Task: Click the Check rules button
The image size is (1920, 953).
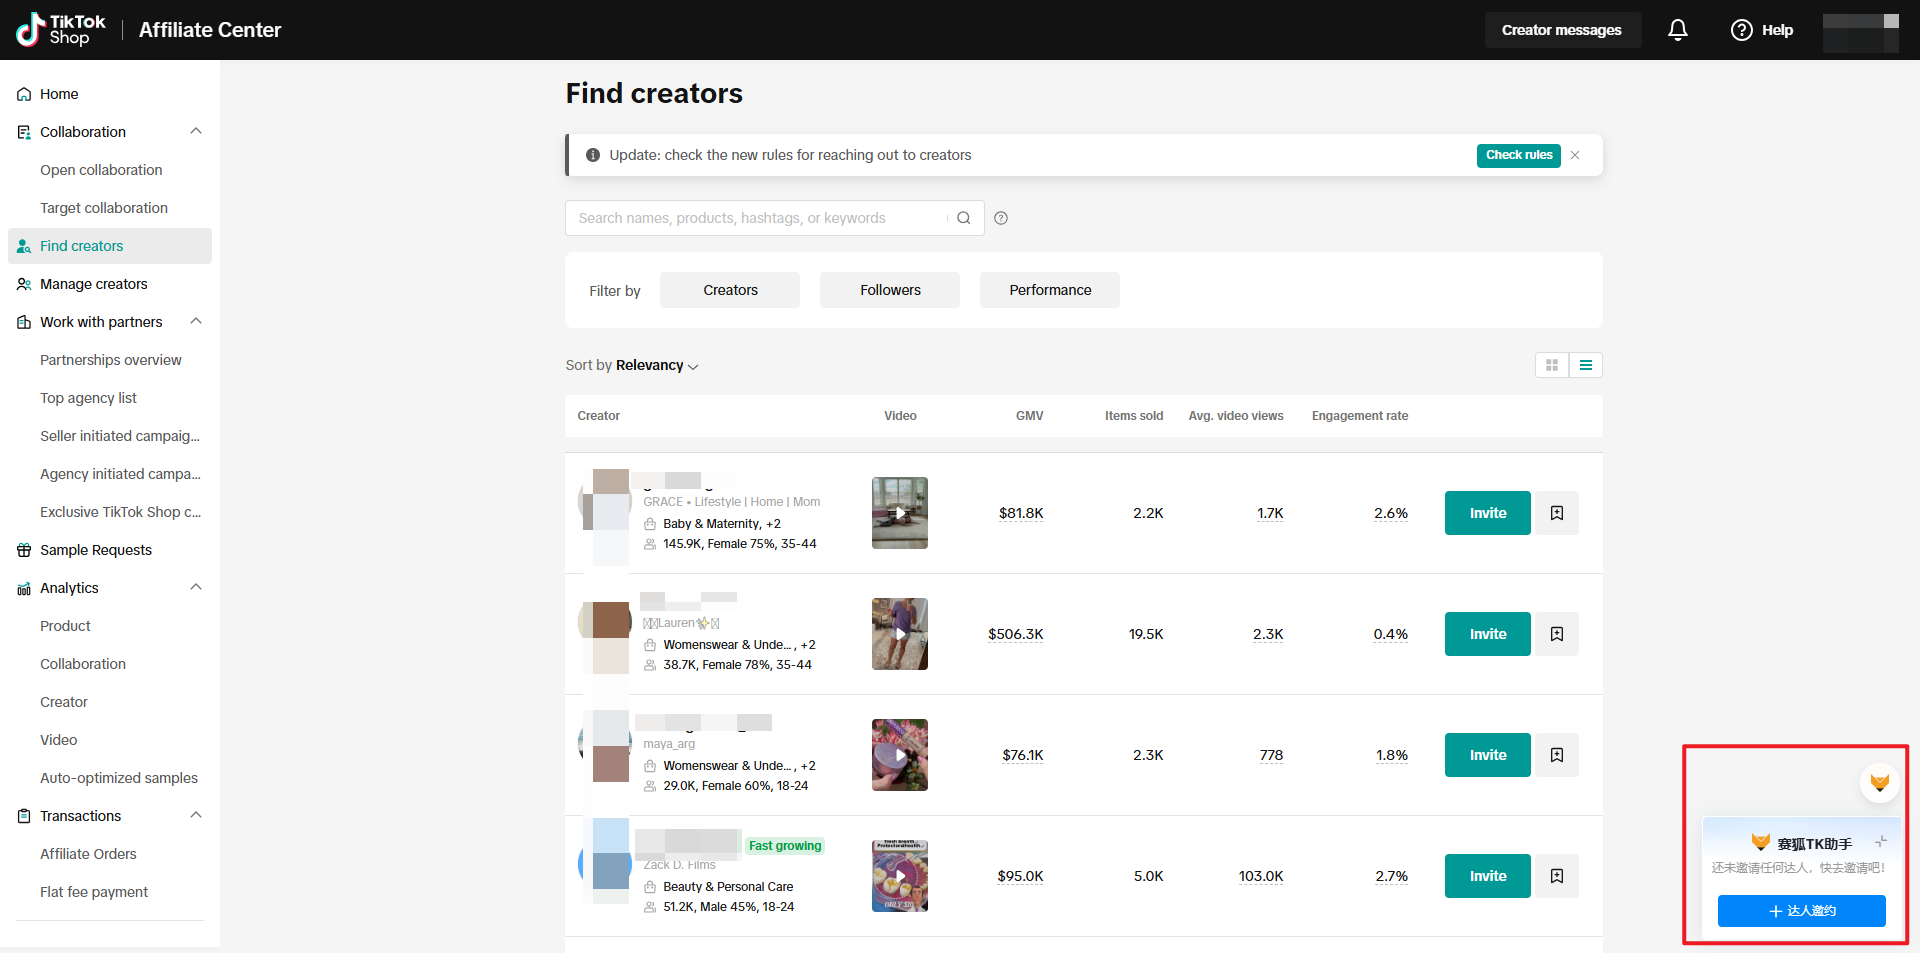Action: (x=1519, y=155)
